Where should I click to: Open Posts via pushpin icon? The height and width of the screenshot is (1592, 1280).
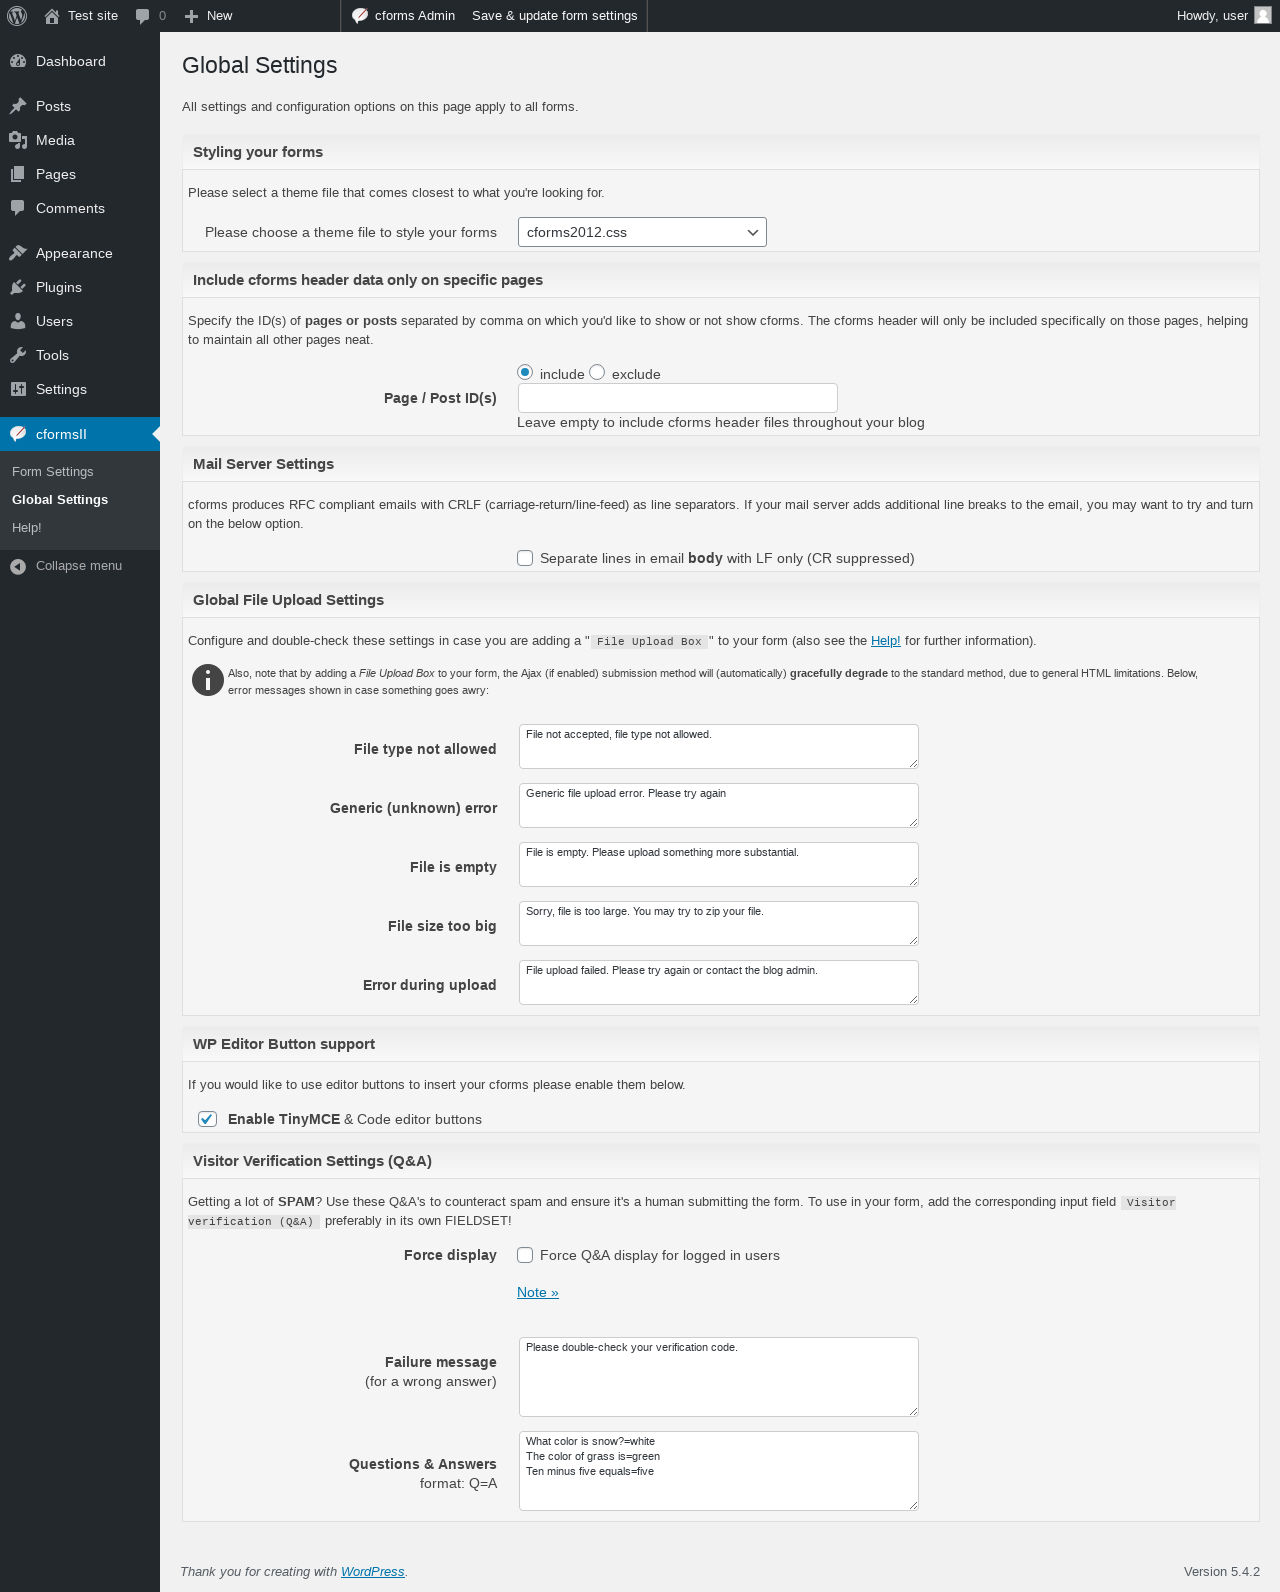coord(18,106)
